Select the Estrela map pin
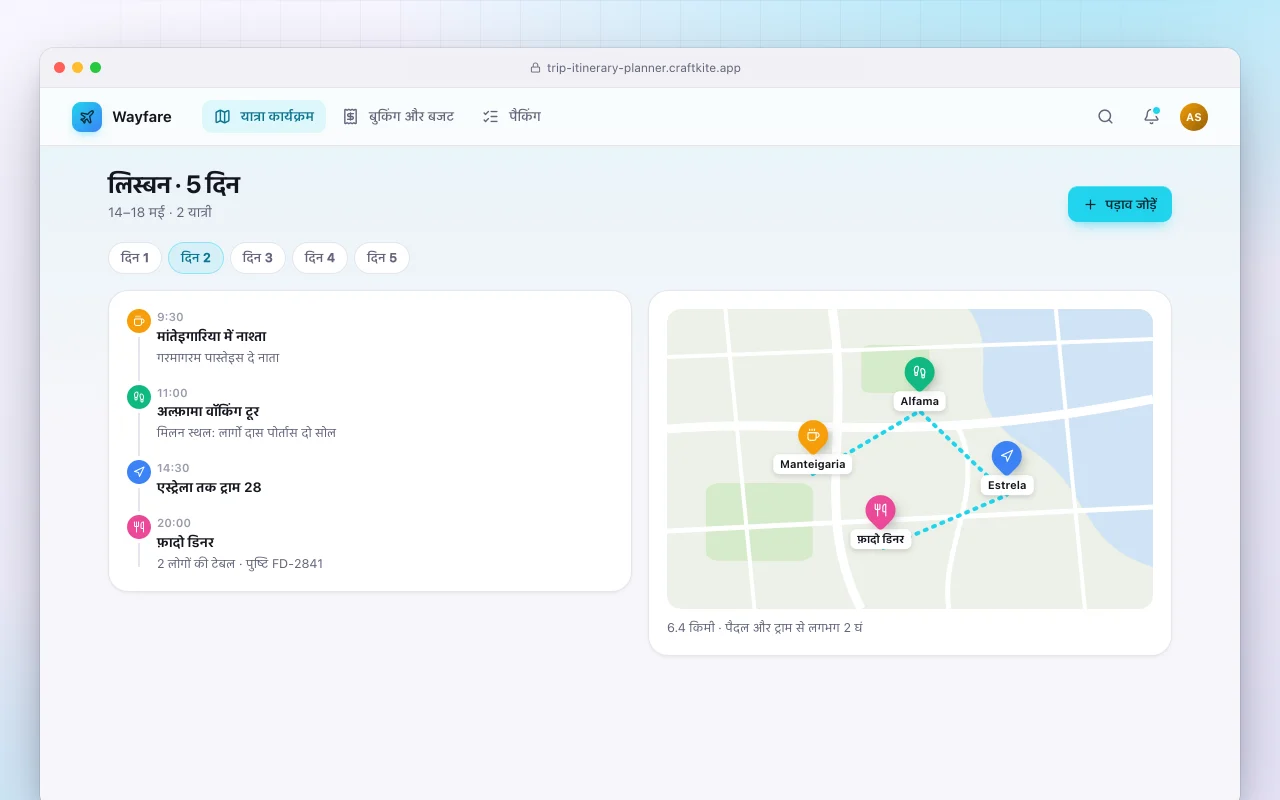The height and width of the screenshot is (800, 1280). (1006, 458)
